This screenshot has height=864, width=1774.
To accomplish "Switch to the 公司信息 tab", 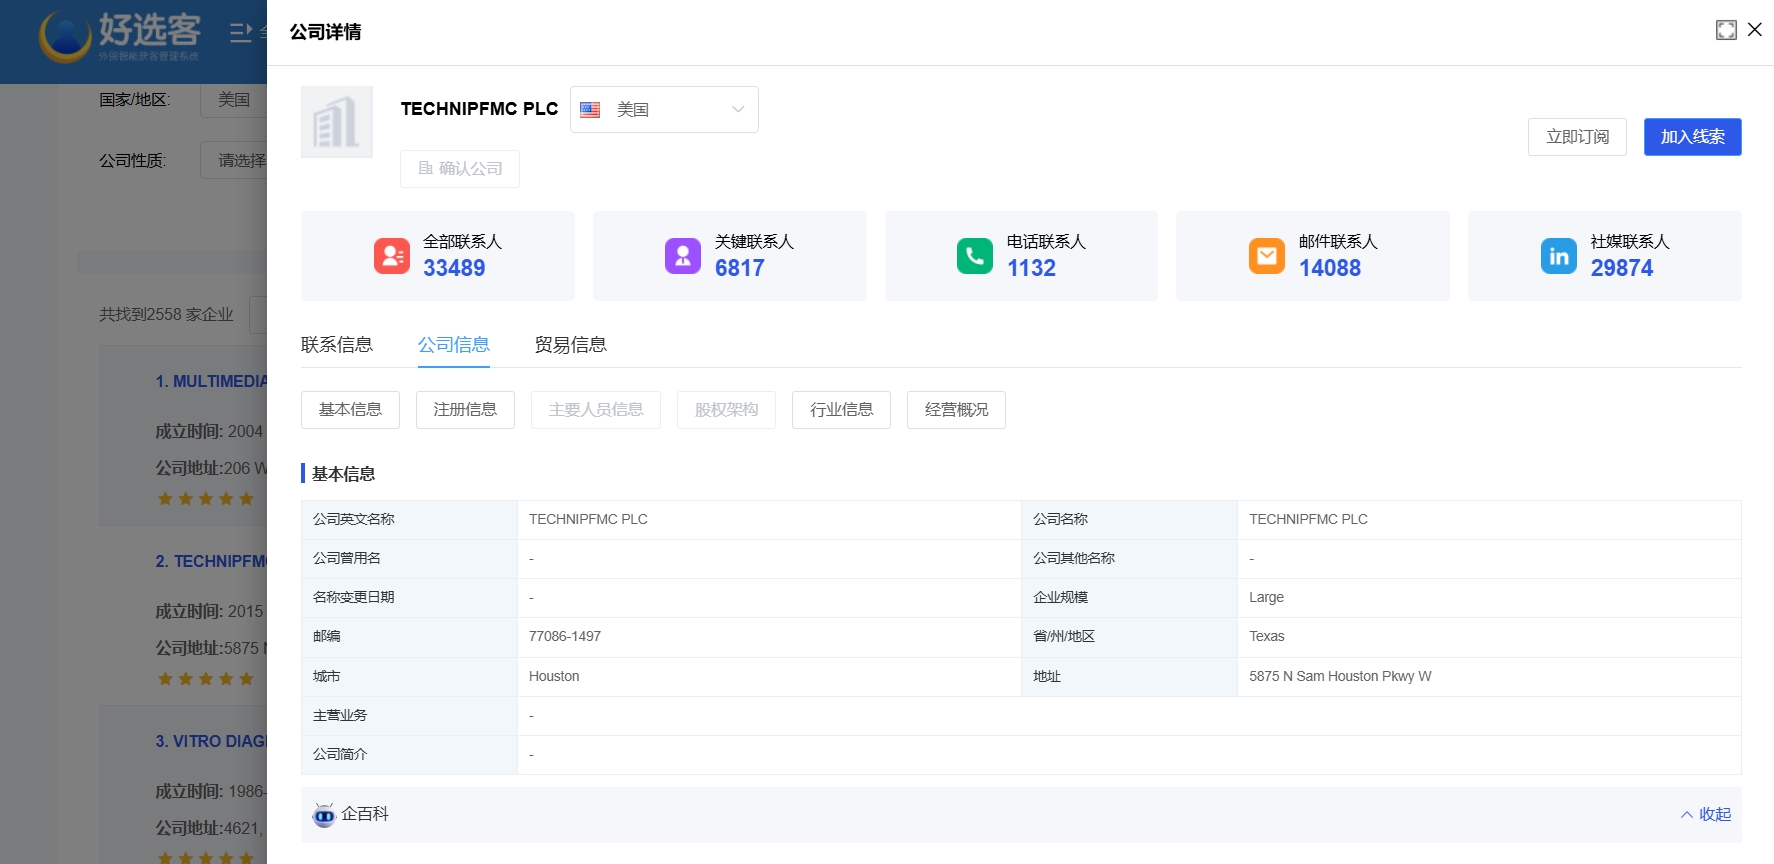I will pos(454,345).
